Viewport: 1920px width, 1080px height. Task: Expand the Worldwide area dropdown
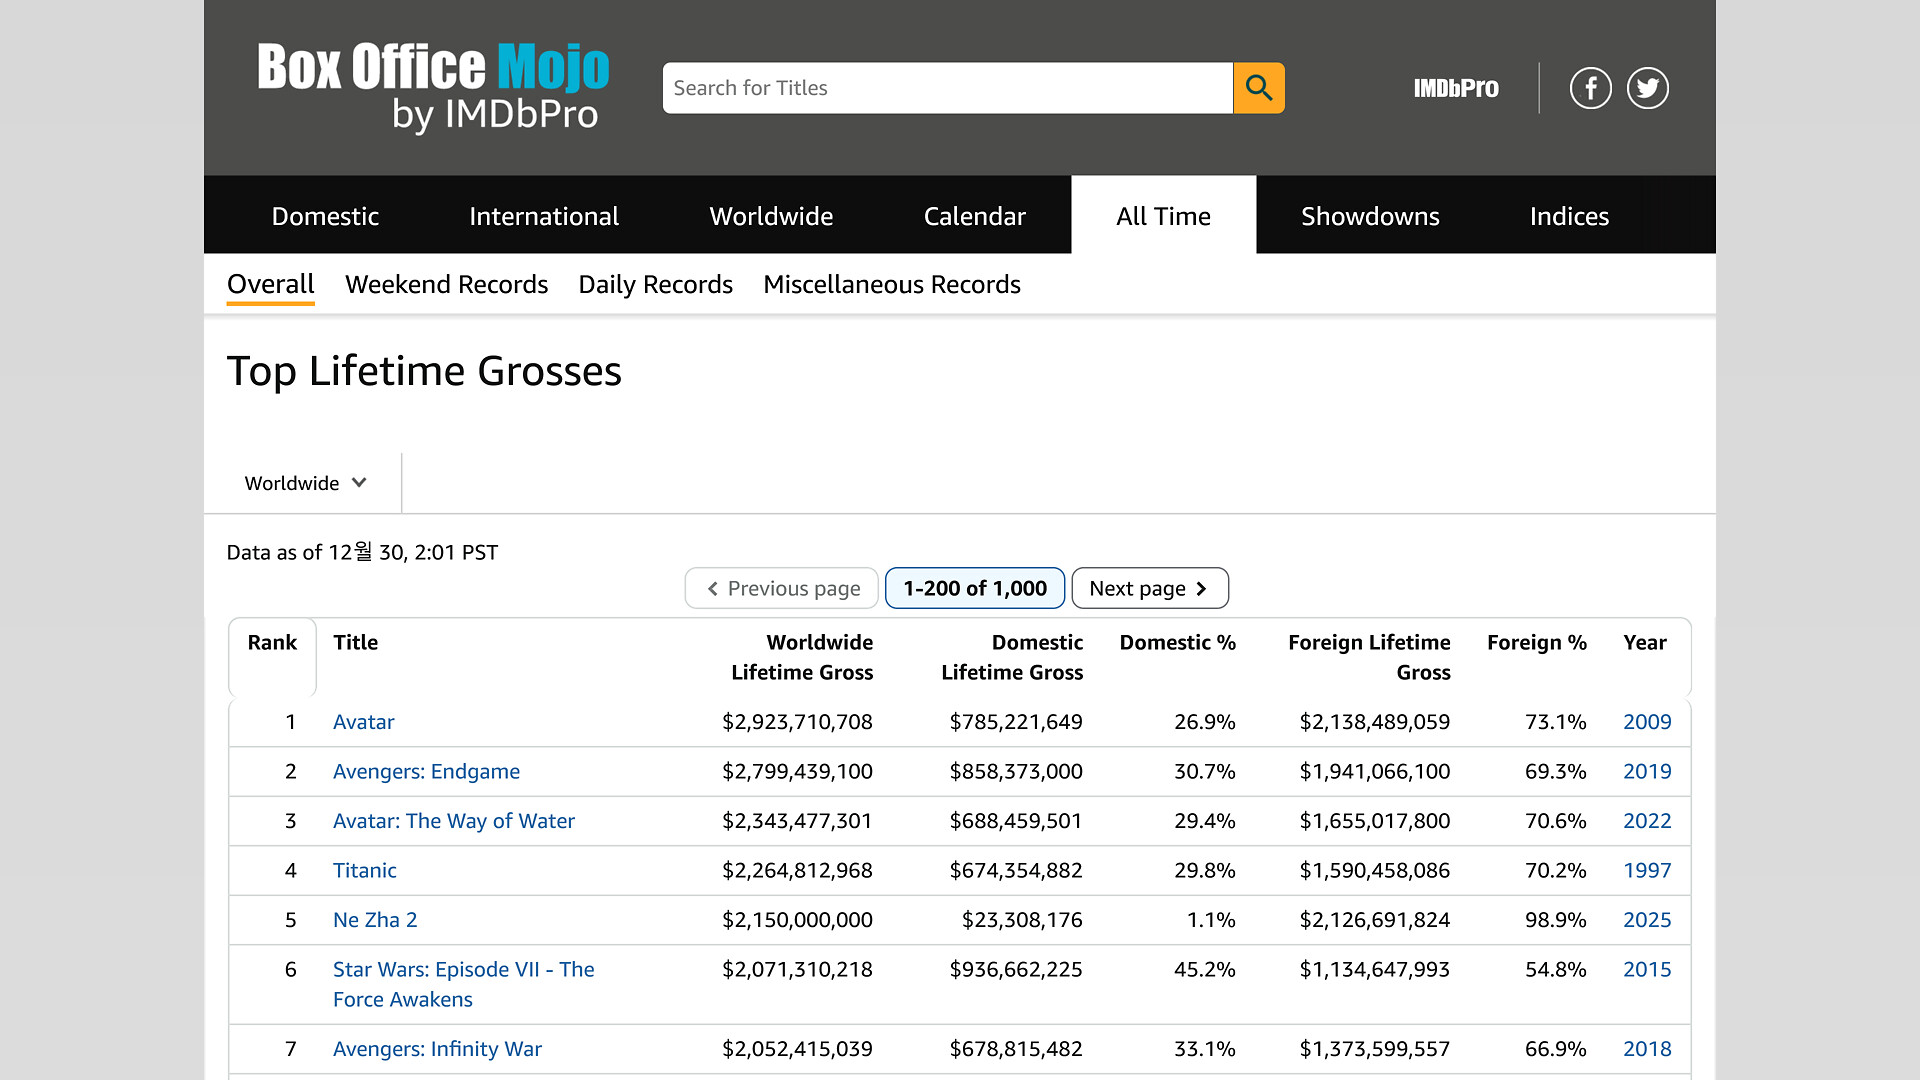point(305,483)
